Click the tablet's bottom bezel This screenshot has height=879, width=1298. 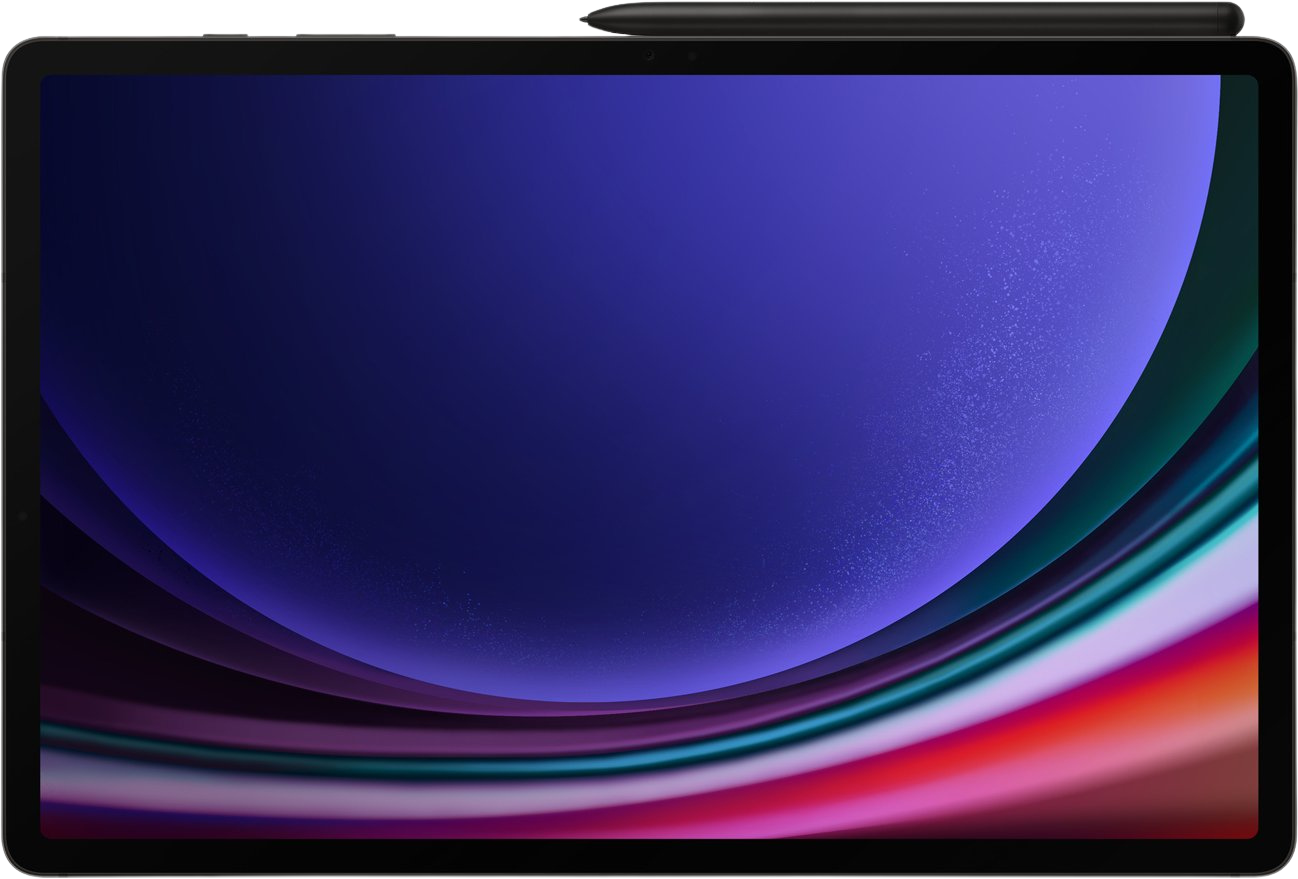pyautogui.click(x=649, y=856)
